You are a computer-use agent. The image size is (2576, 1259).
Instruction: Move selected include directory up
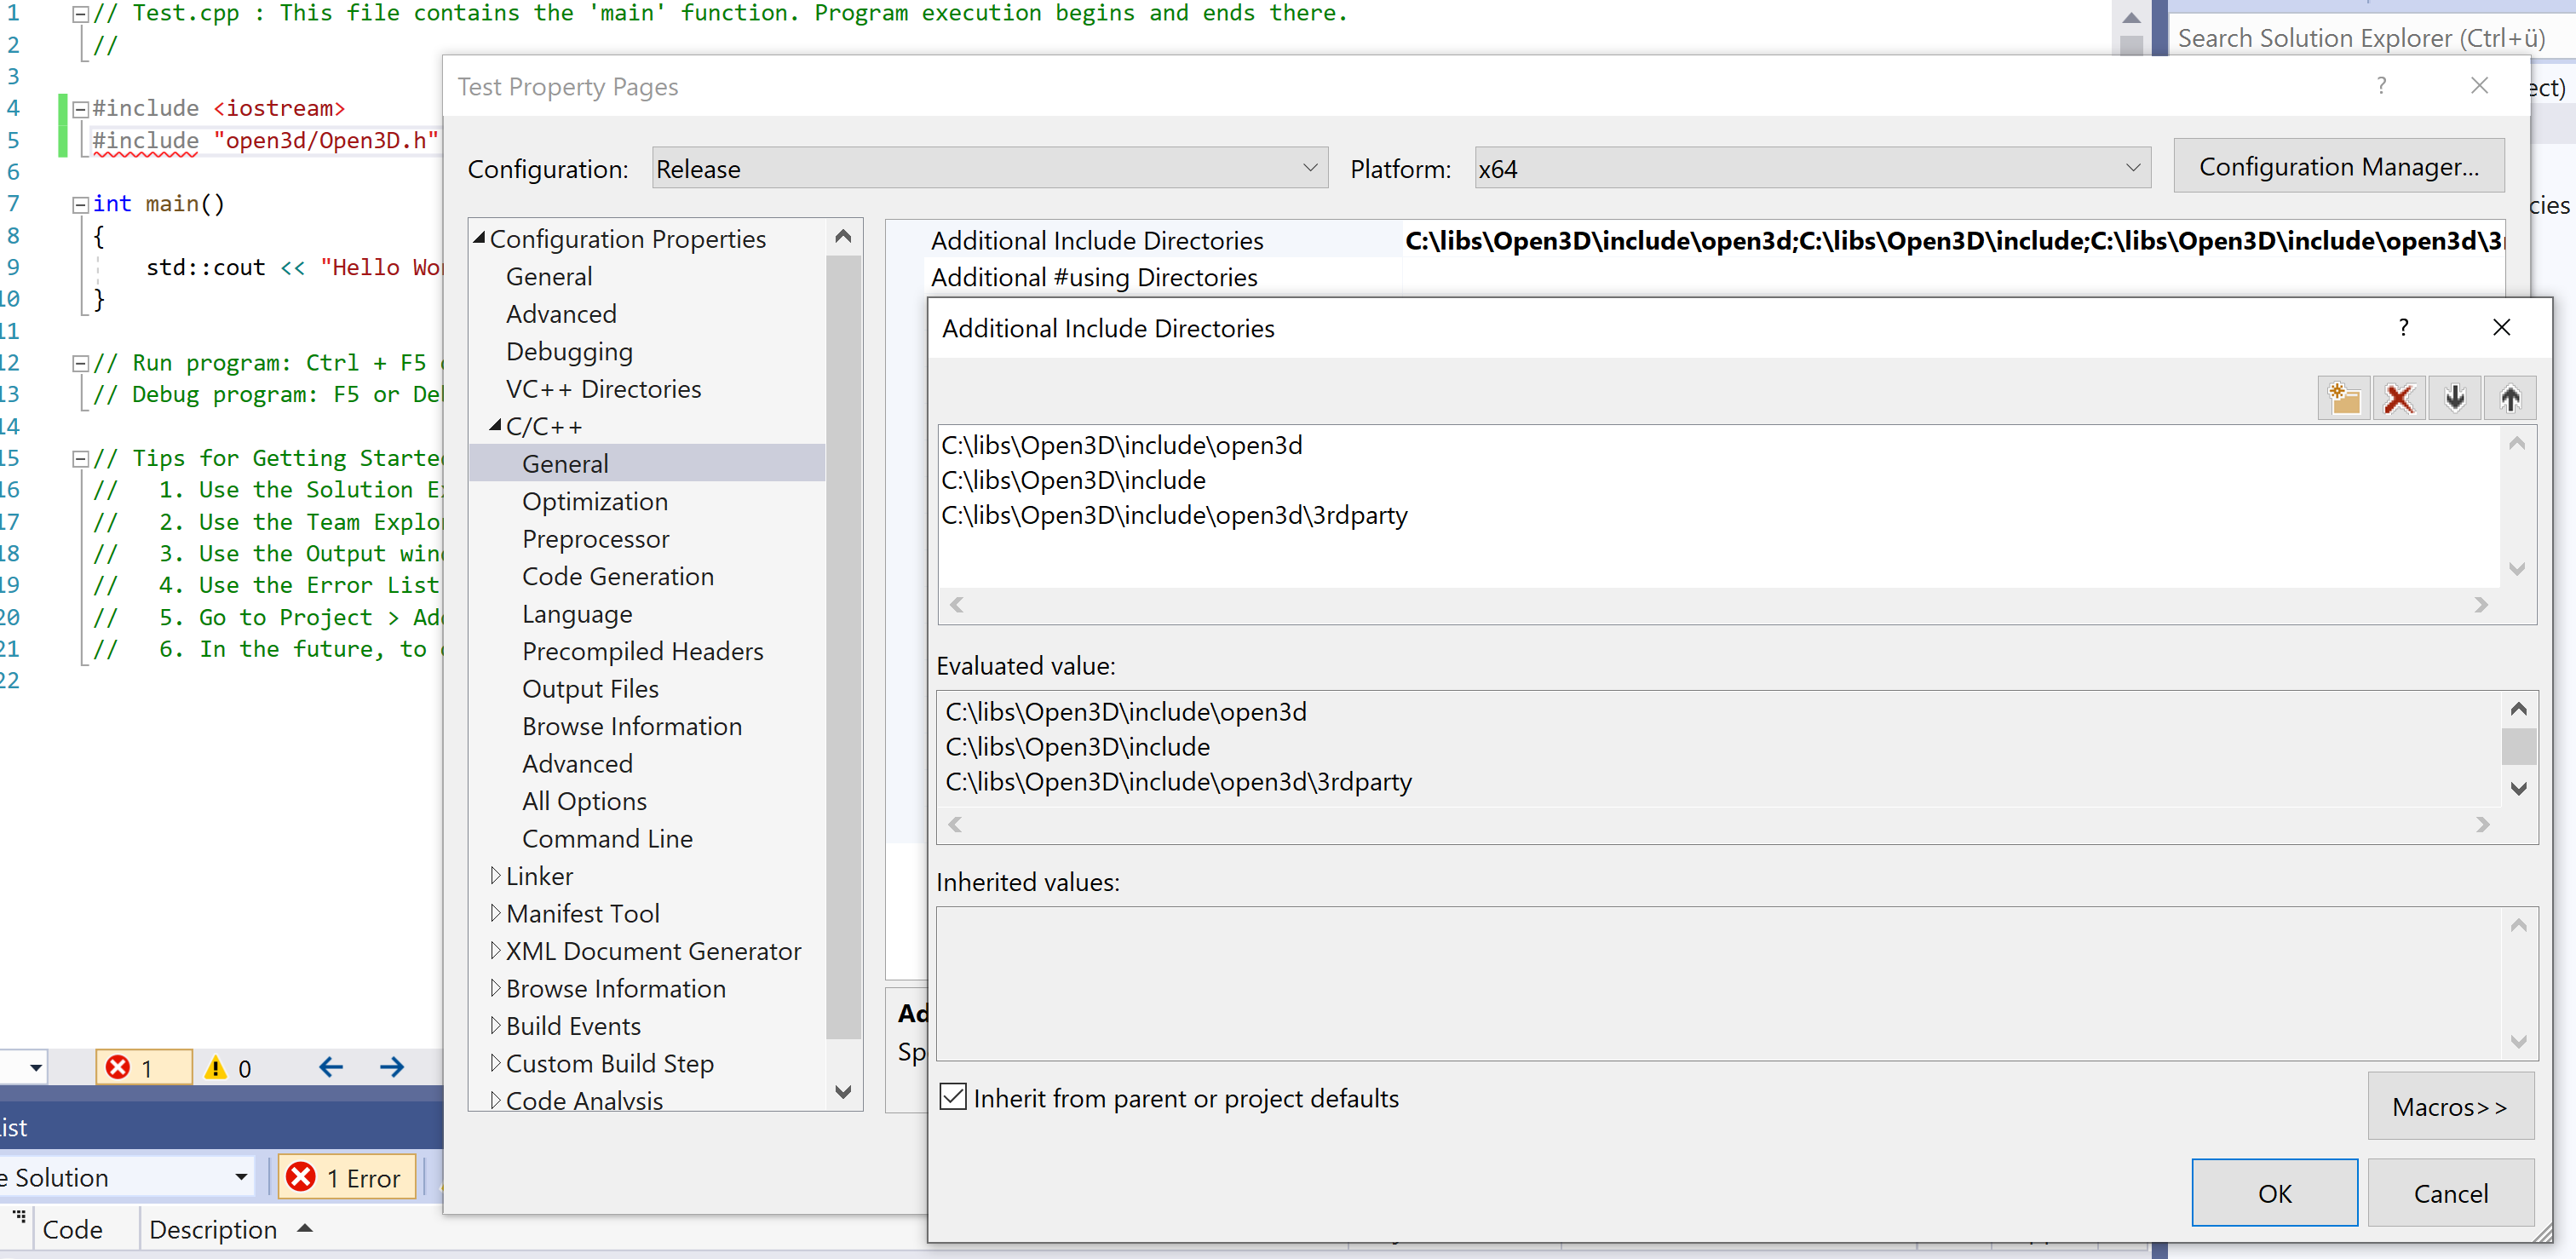click(x=2512, y=397)
